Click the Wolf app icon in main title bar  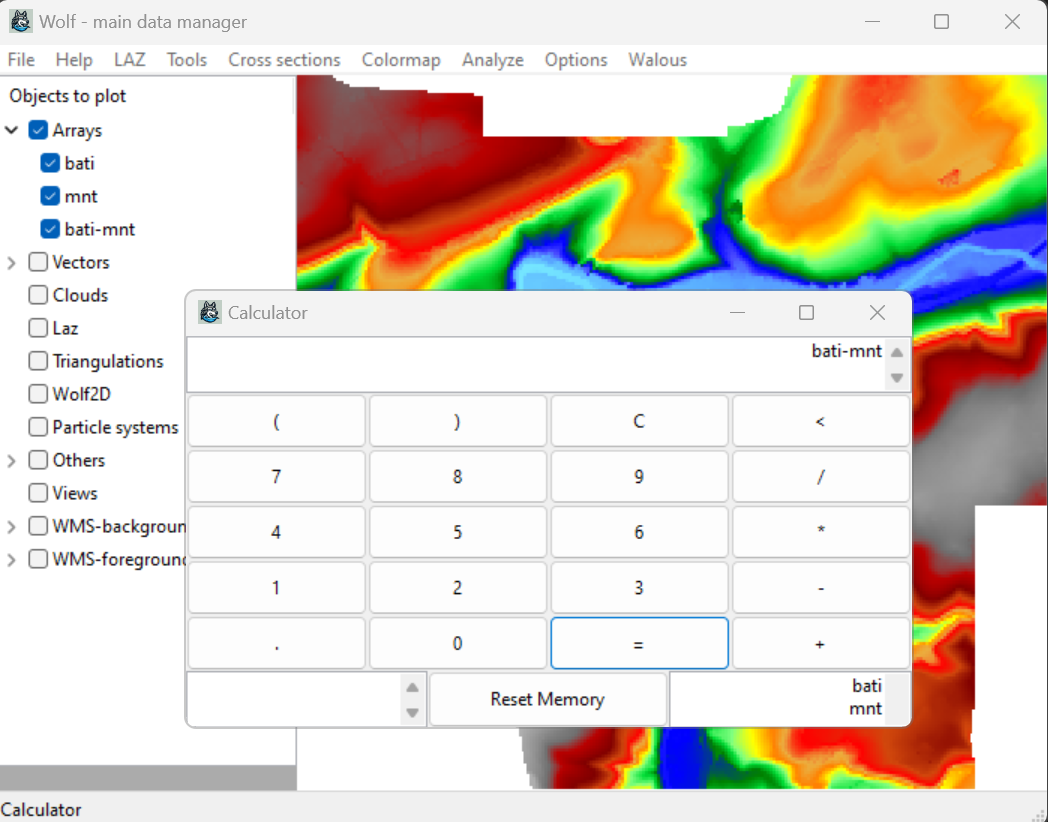tap(20, 21)
